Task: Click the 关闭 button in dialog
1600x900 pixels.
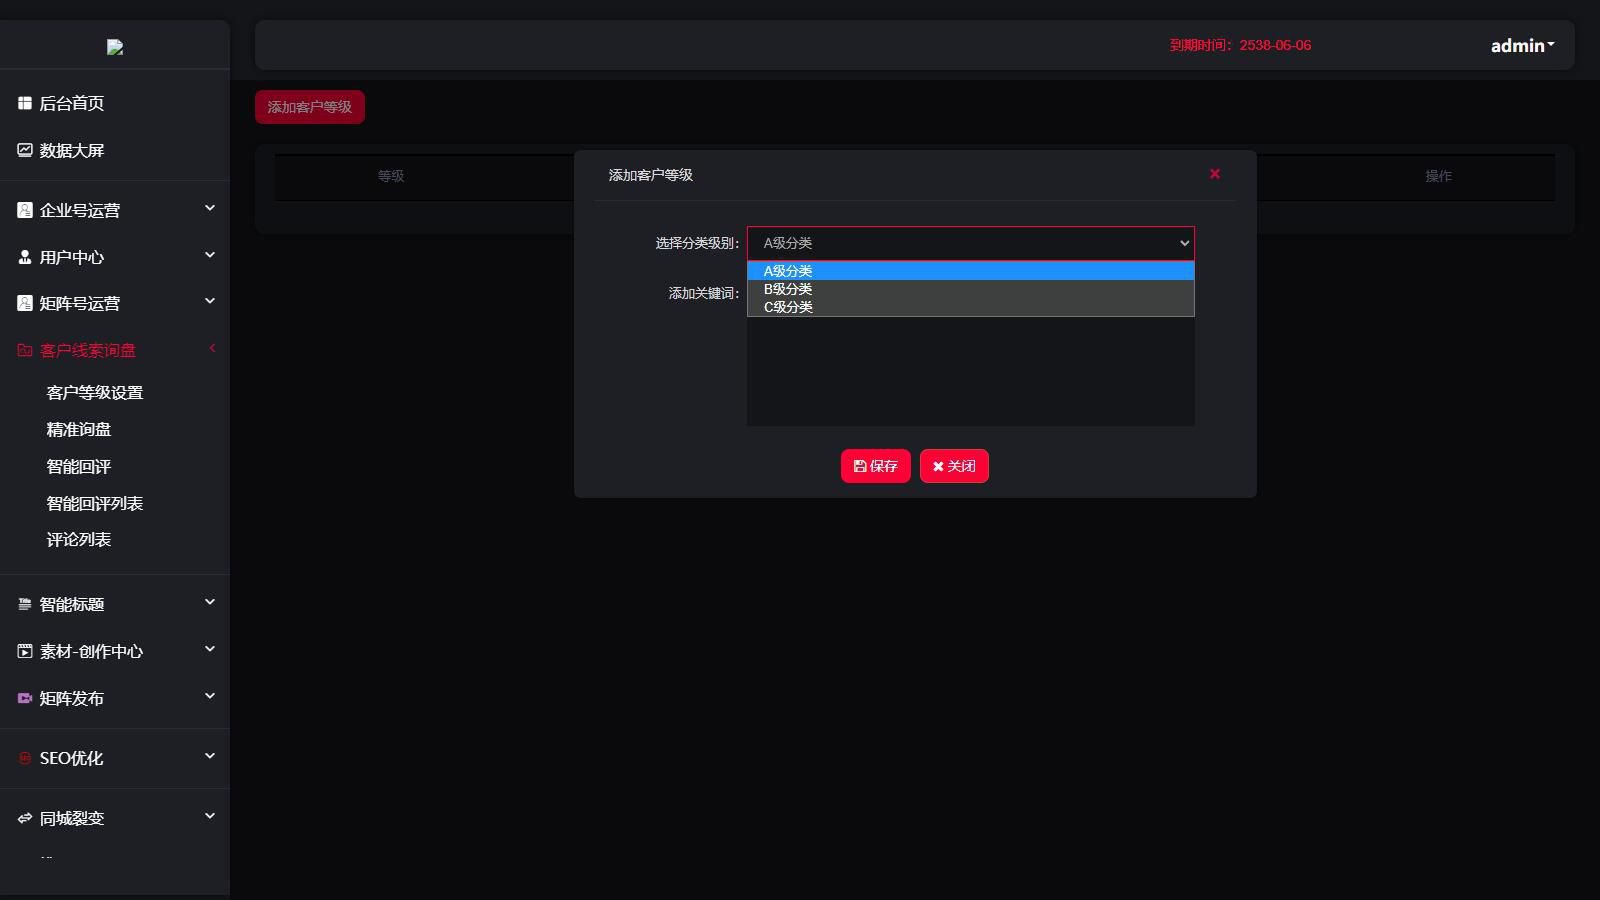Action: (x=954, y=466)
